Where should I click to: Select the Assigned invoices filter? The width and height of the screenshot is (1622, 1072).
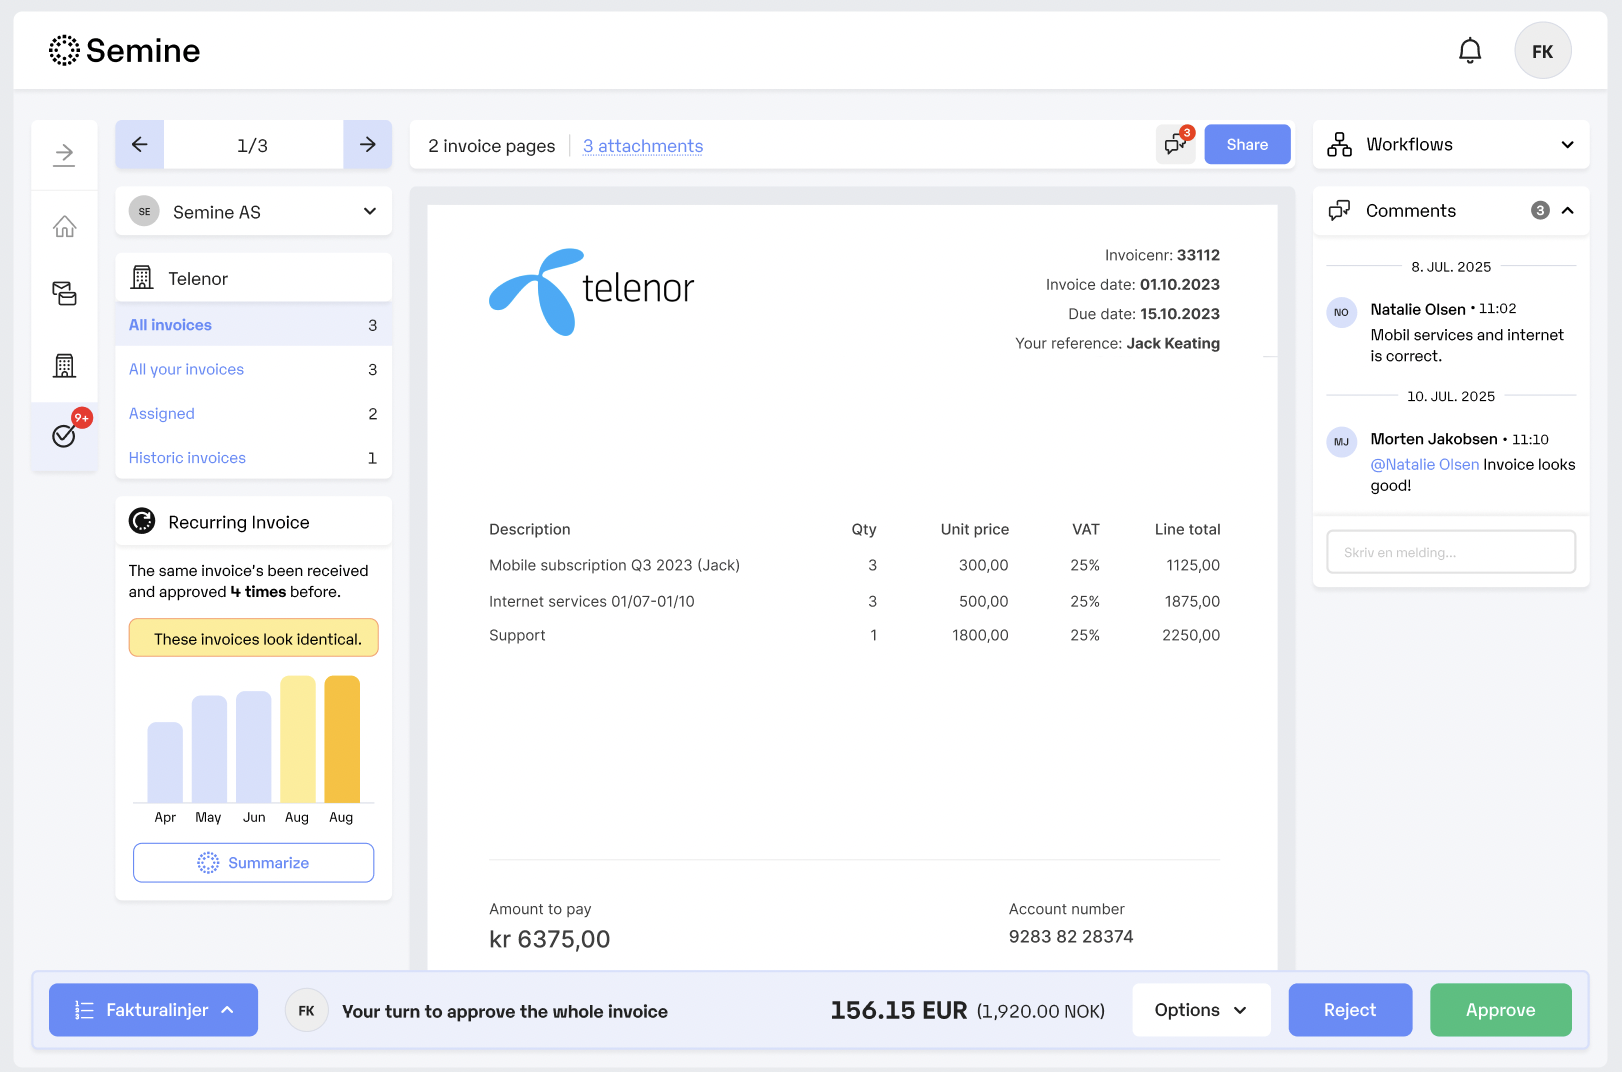253,413
